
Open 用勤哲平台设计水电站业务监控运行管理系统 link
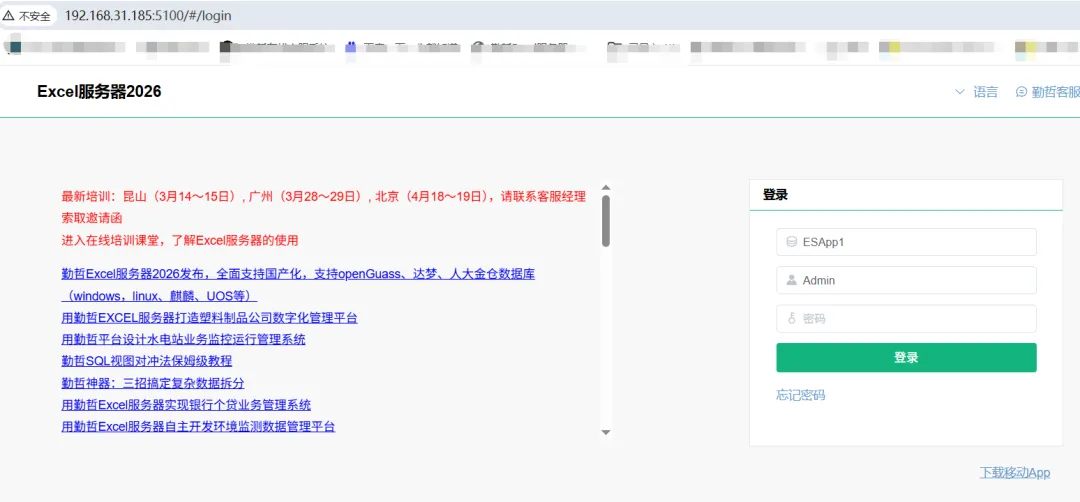(x=183, y=339)
